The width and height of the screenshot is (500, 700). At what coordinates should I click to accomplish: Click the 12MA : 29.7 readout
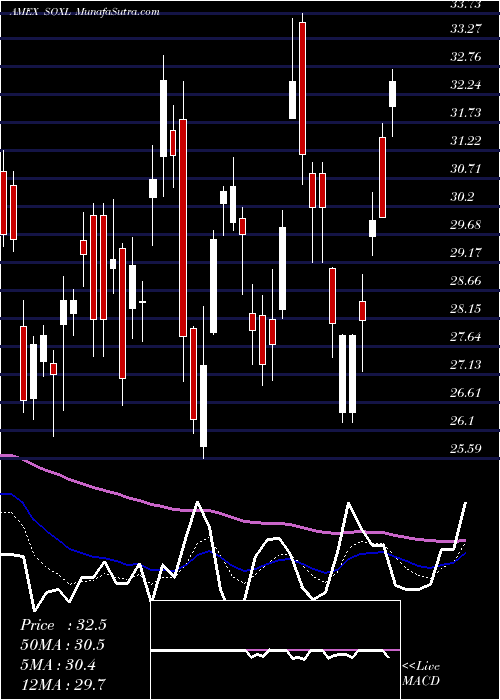click(x=63, y=685)
